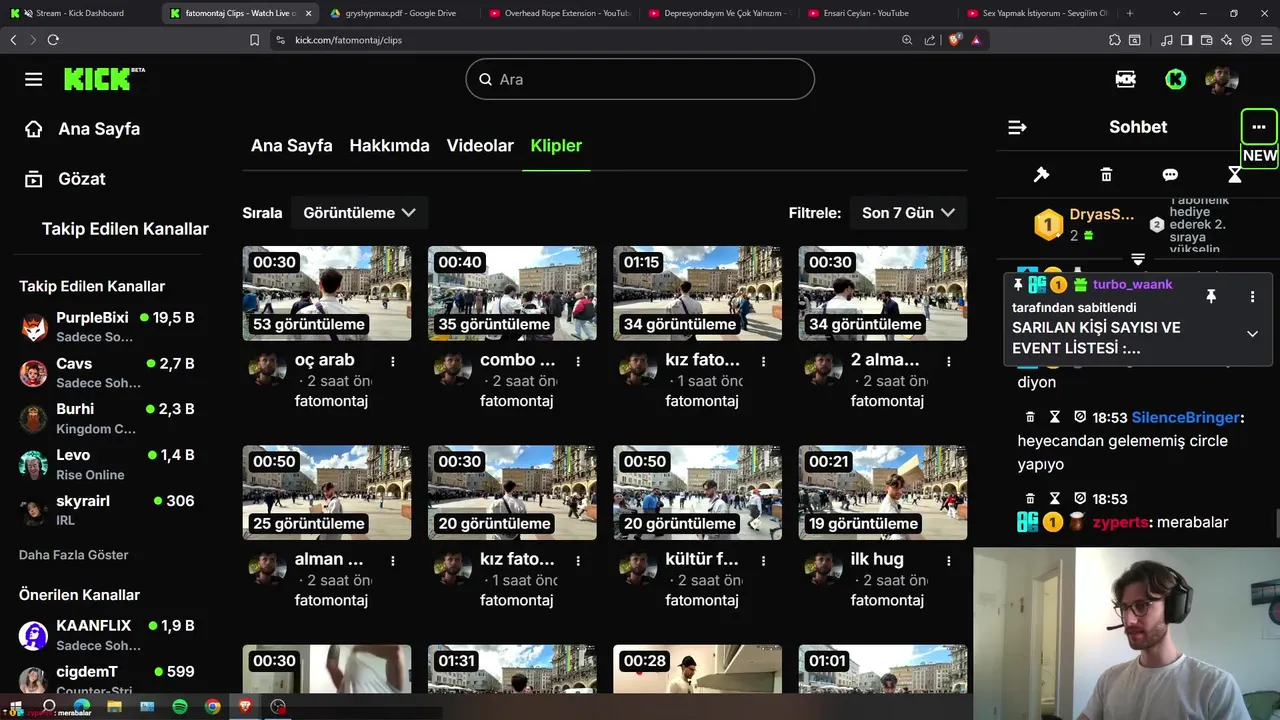Click the speech bubble icon in chat toolbar

click(1170, 175)
